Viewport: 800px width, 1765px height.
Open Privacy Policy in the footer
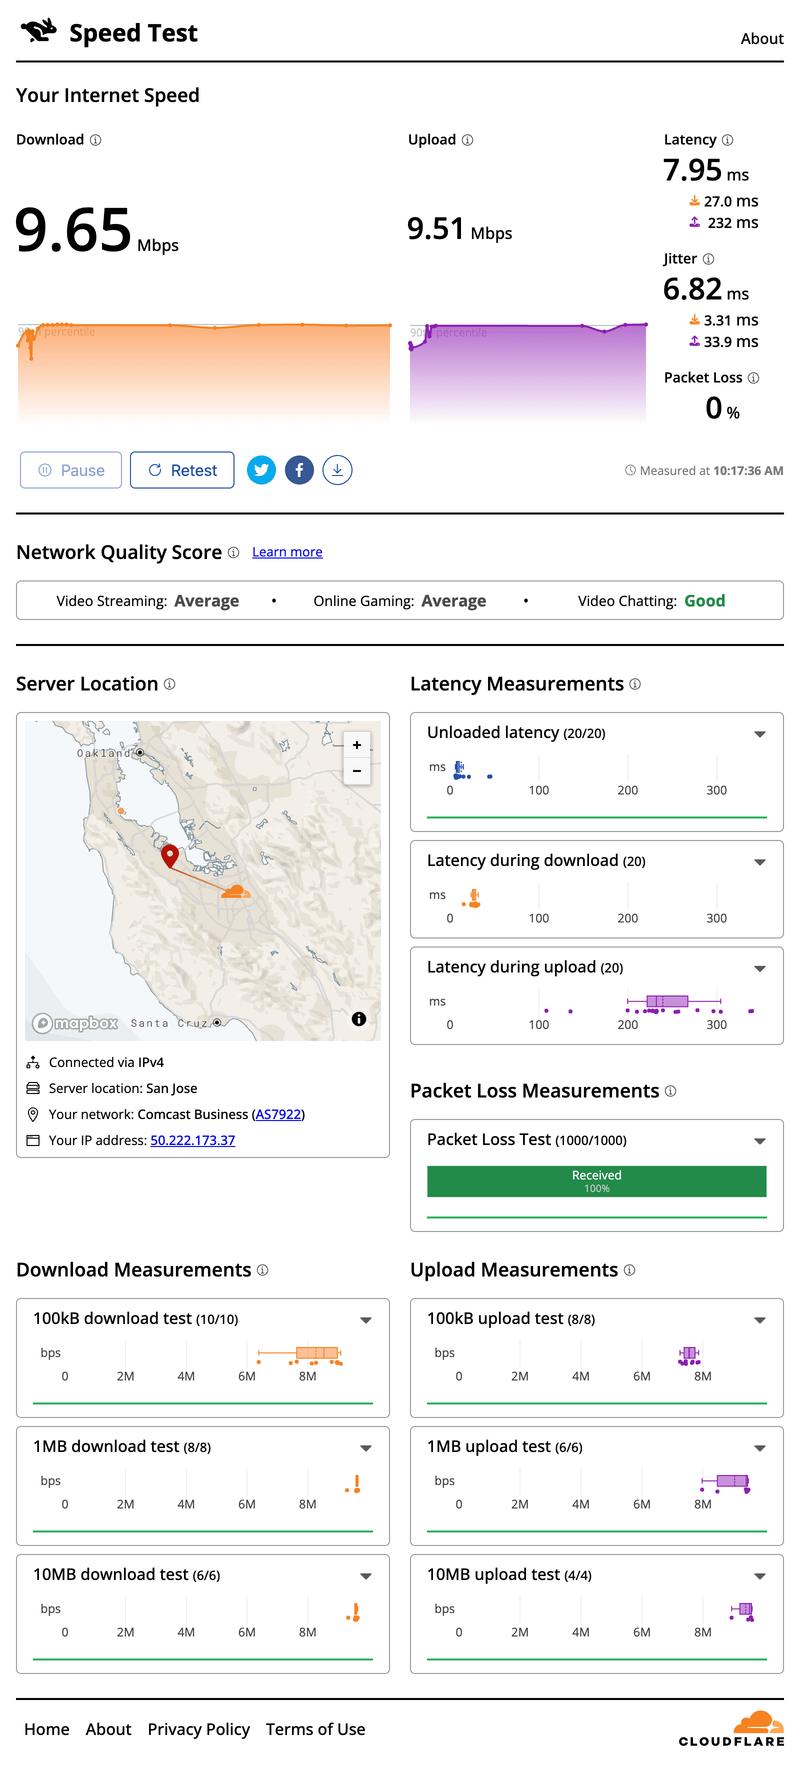point(198,1729)
